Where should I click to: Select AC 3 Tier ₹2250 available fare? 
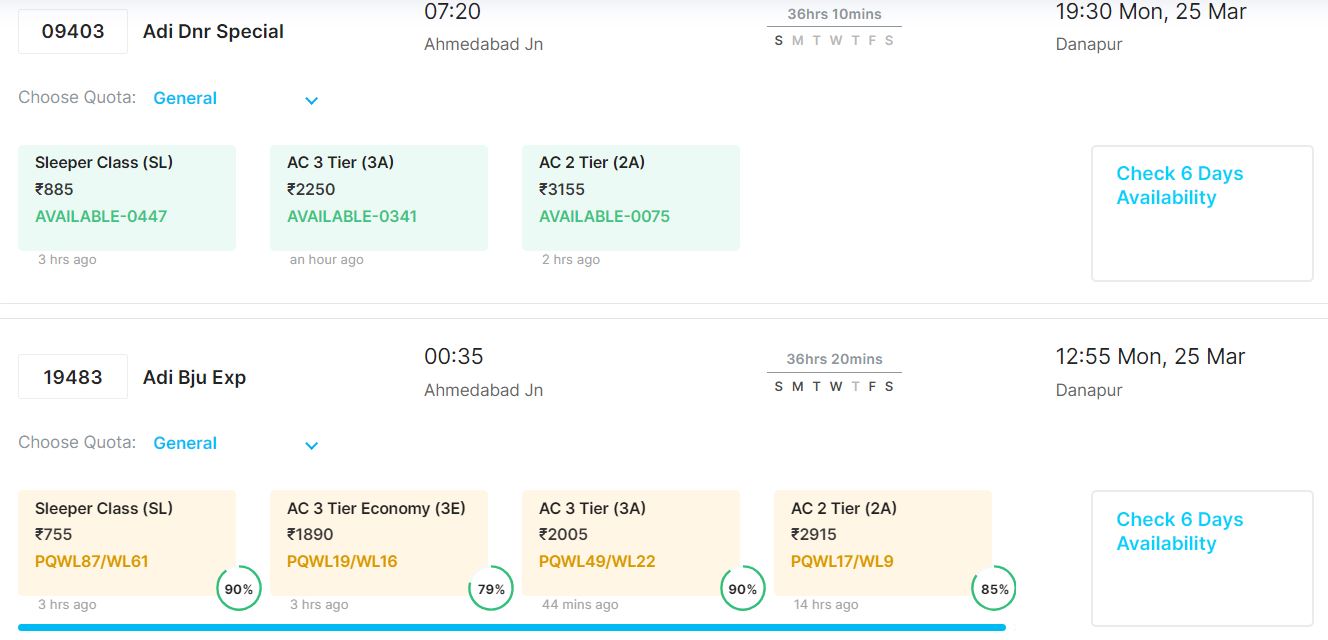pos(378,197)
